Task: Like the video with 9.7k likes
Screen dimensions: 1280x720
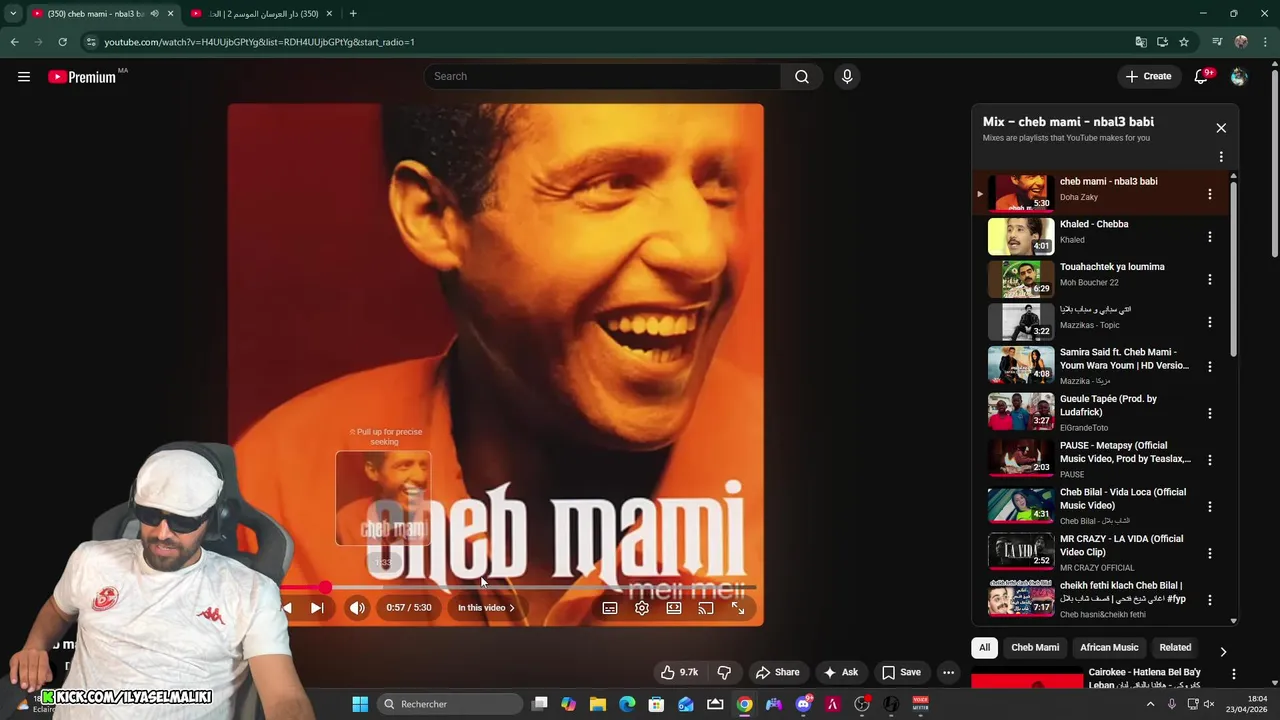Action: tap(679, 673)
